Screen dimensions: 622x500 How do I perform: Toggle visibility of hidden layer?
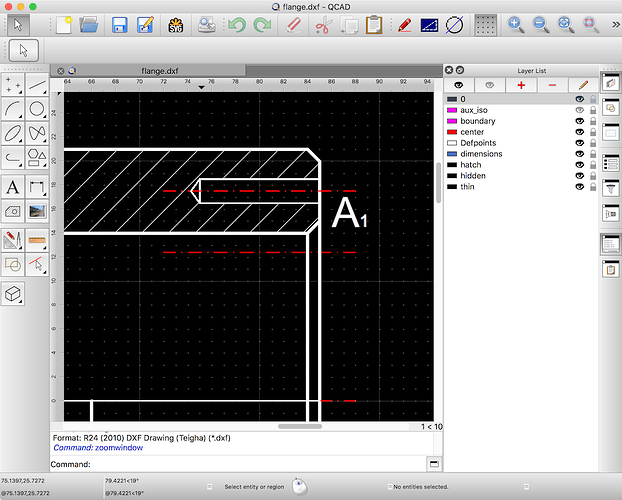click(x=580, y=175)
